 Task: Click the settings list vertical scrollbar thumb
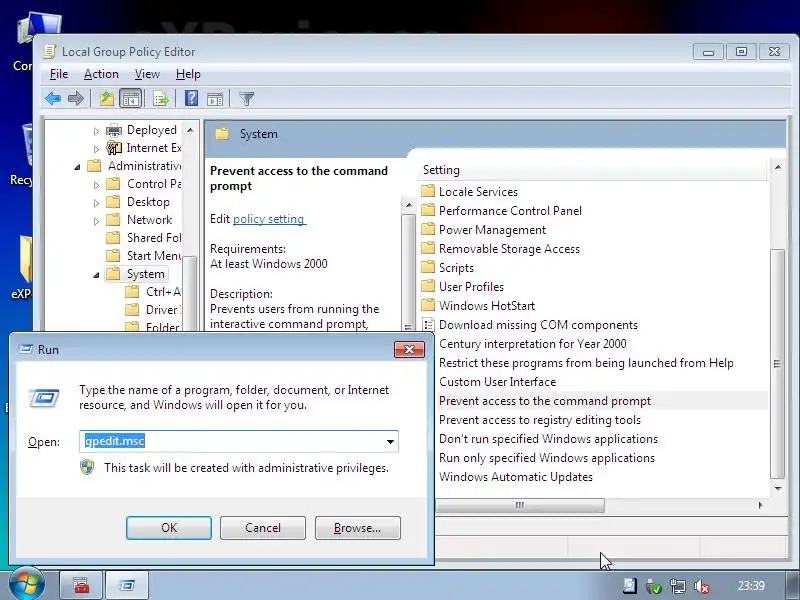tap(778, 363)
